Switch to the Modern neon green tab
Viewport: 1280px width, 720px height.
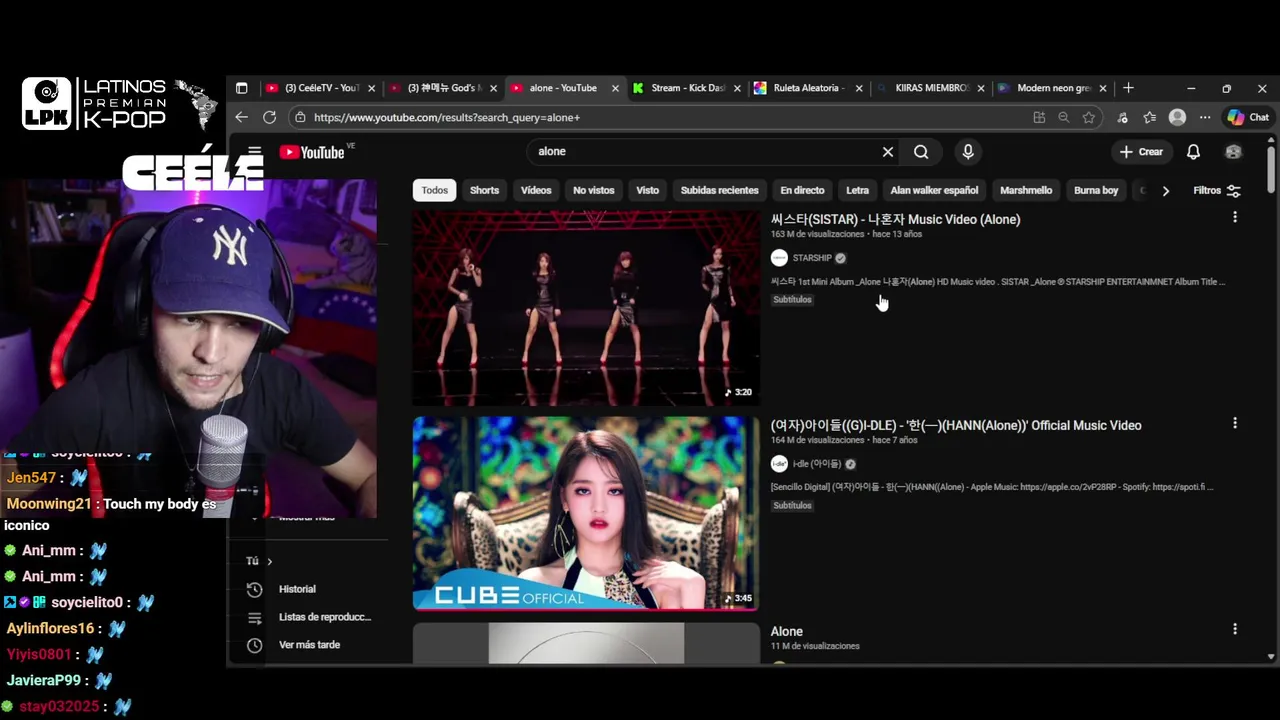1052,88
